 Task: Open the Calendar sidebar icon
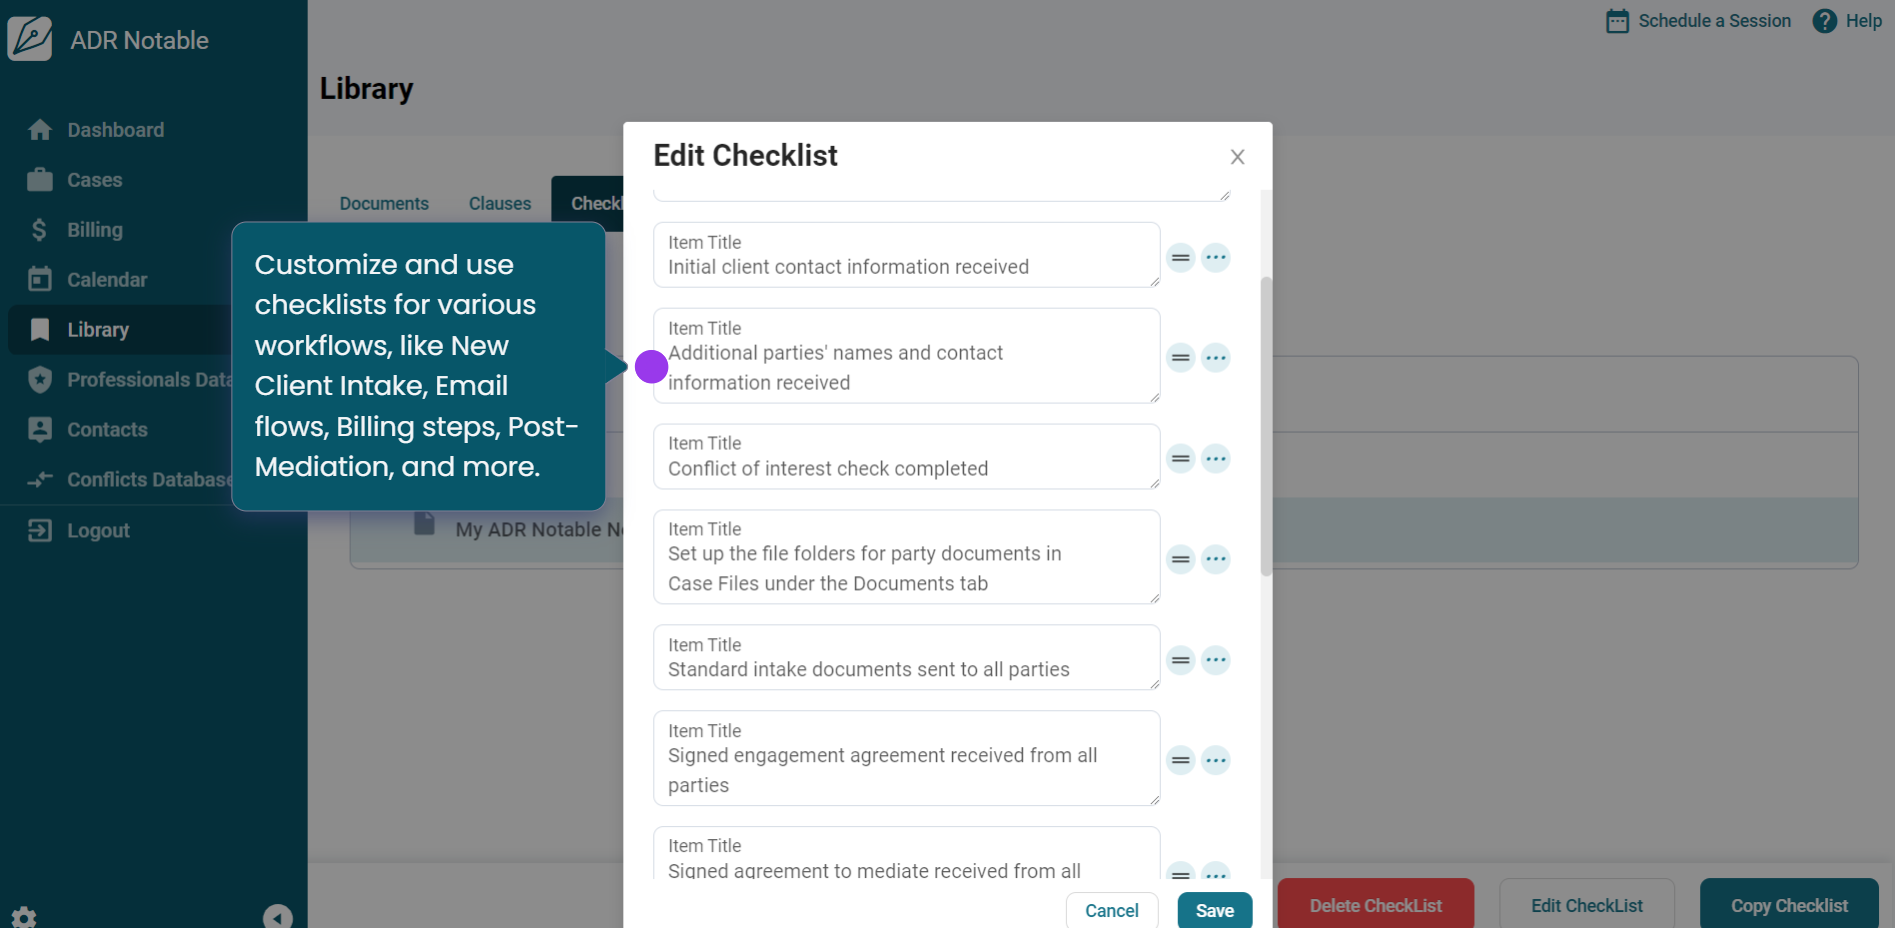pyautogui.click(x=40, y=280)
